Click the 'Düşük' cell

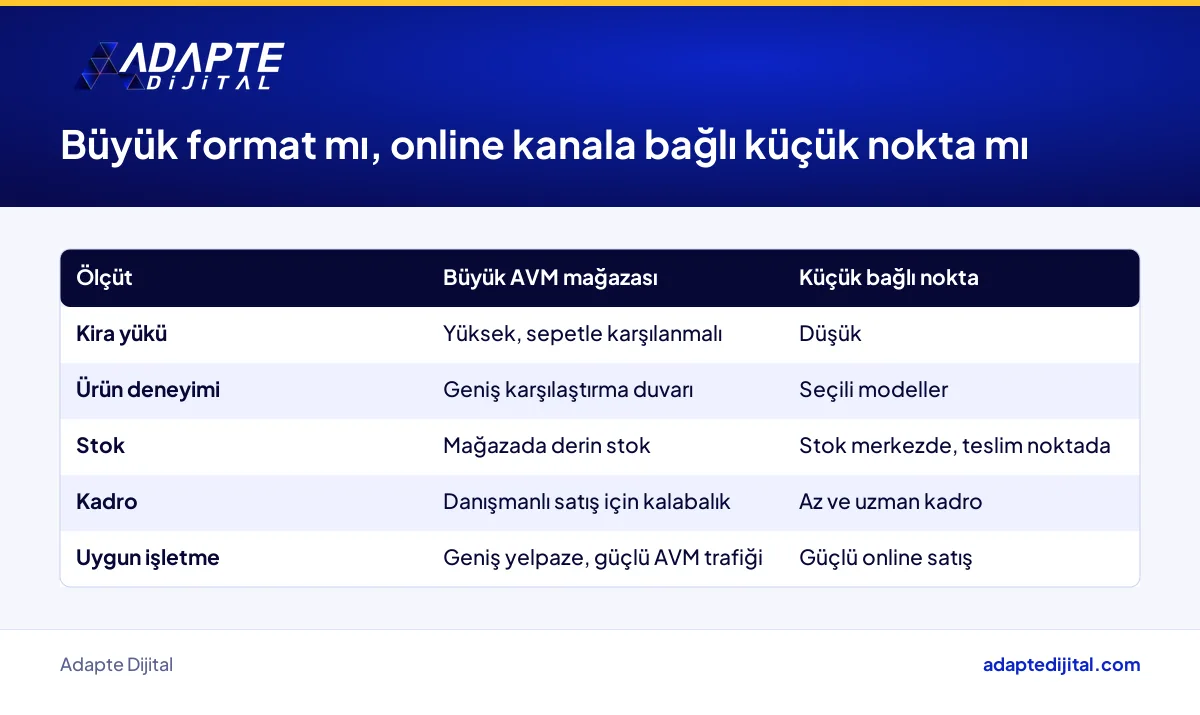point(830,334)
